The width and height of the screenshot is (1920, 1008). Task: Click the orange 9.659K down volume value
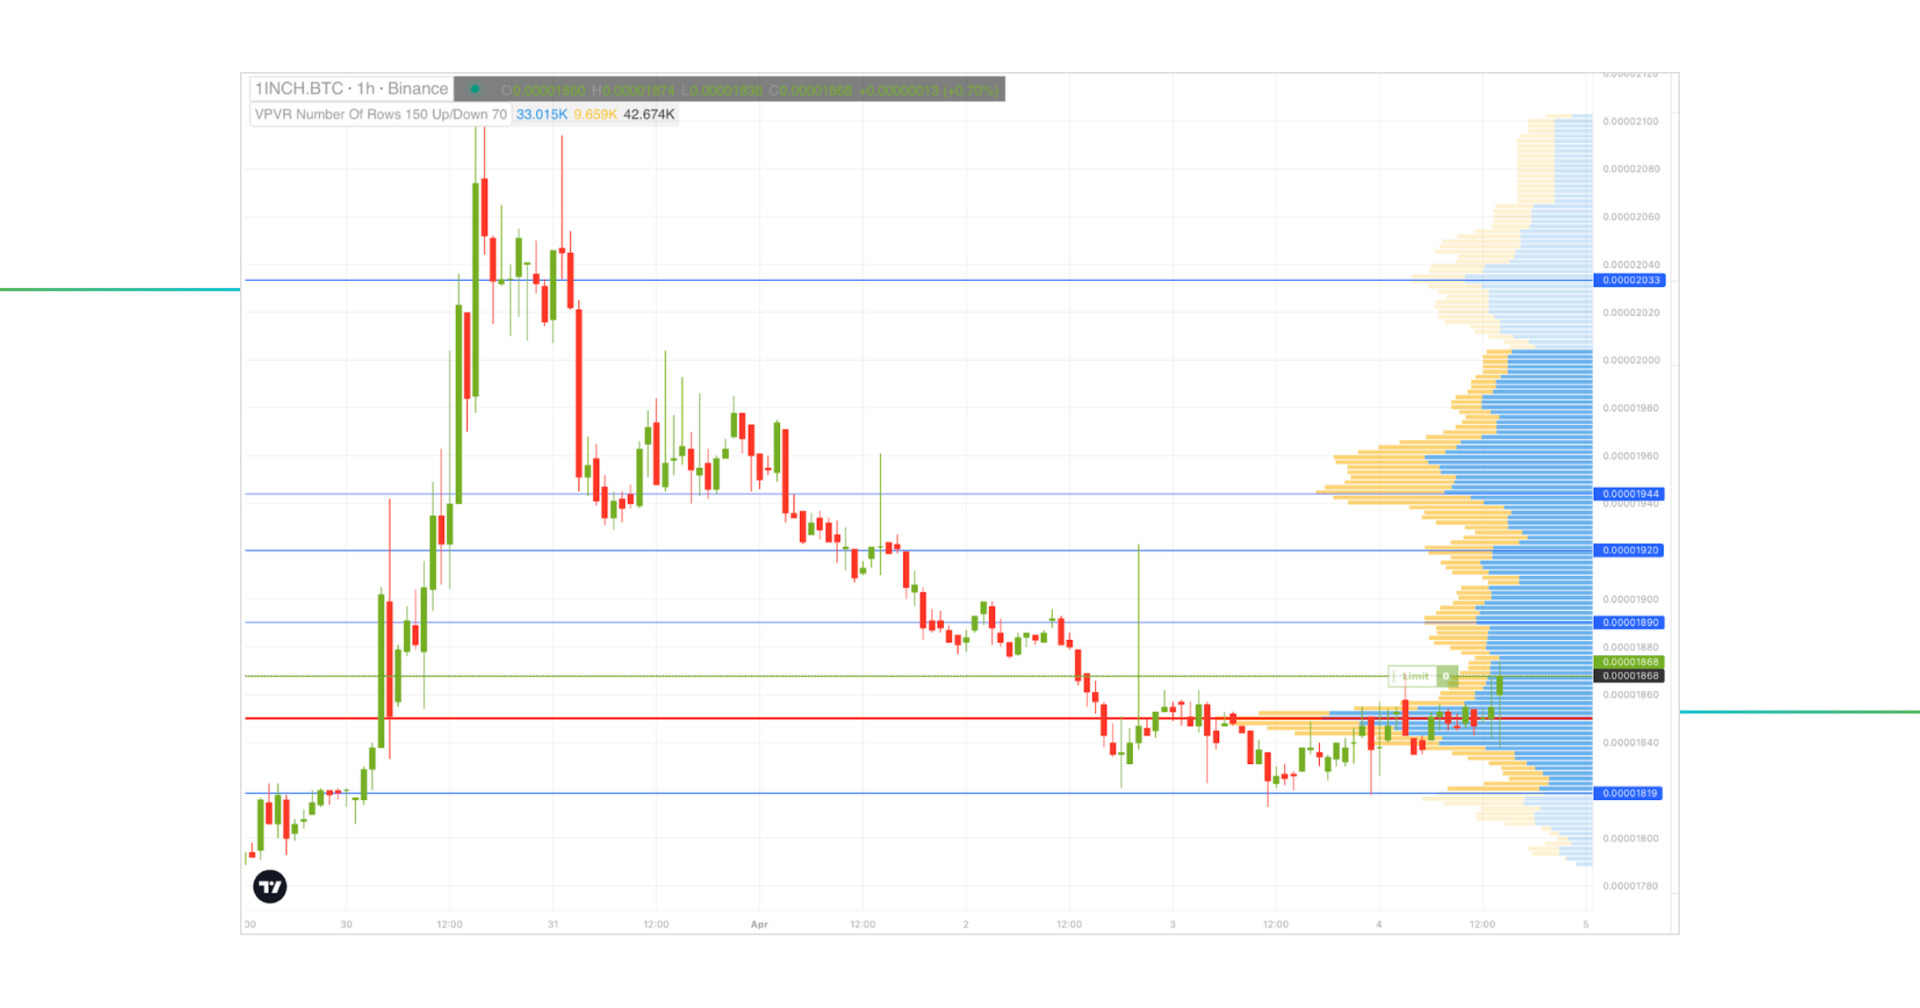click(595, 114)
